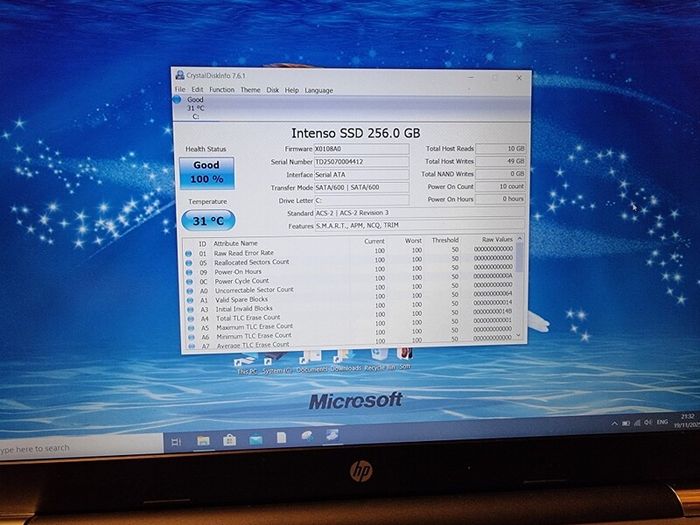Click the Attribute Name column header
Viewport: 700px width, 525px height.
coord(236,243)
